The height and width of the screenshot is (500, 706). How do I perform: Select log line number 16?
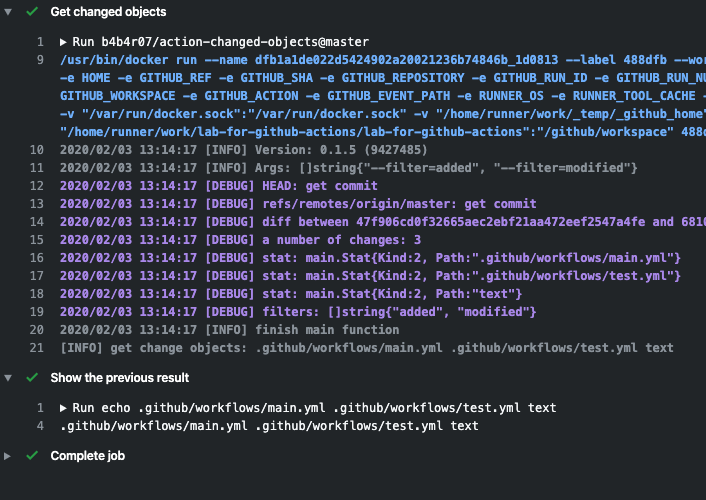click(x=37, y=258)
